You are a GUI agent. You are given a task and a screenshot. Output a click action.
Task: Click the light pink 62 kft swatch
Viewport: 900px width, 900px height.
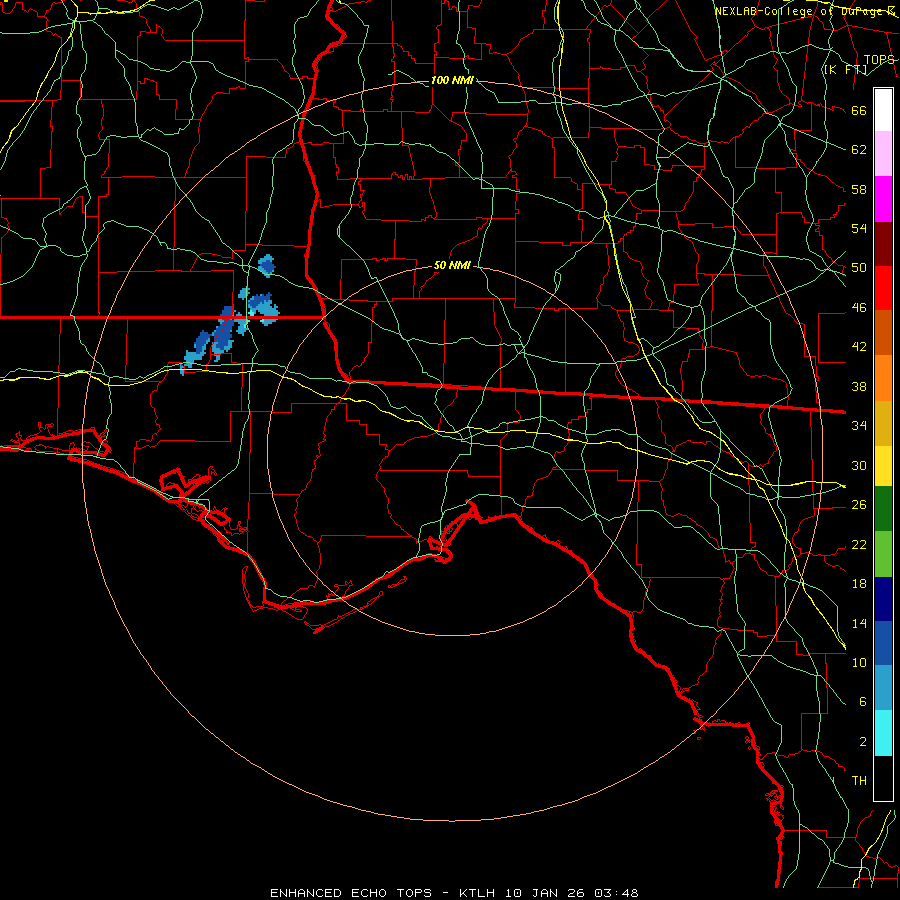click(883, 154)
